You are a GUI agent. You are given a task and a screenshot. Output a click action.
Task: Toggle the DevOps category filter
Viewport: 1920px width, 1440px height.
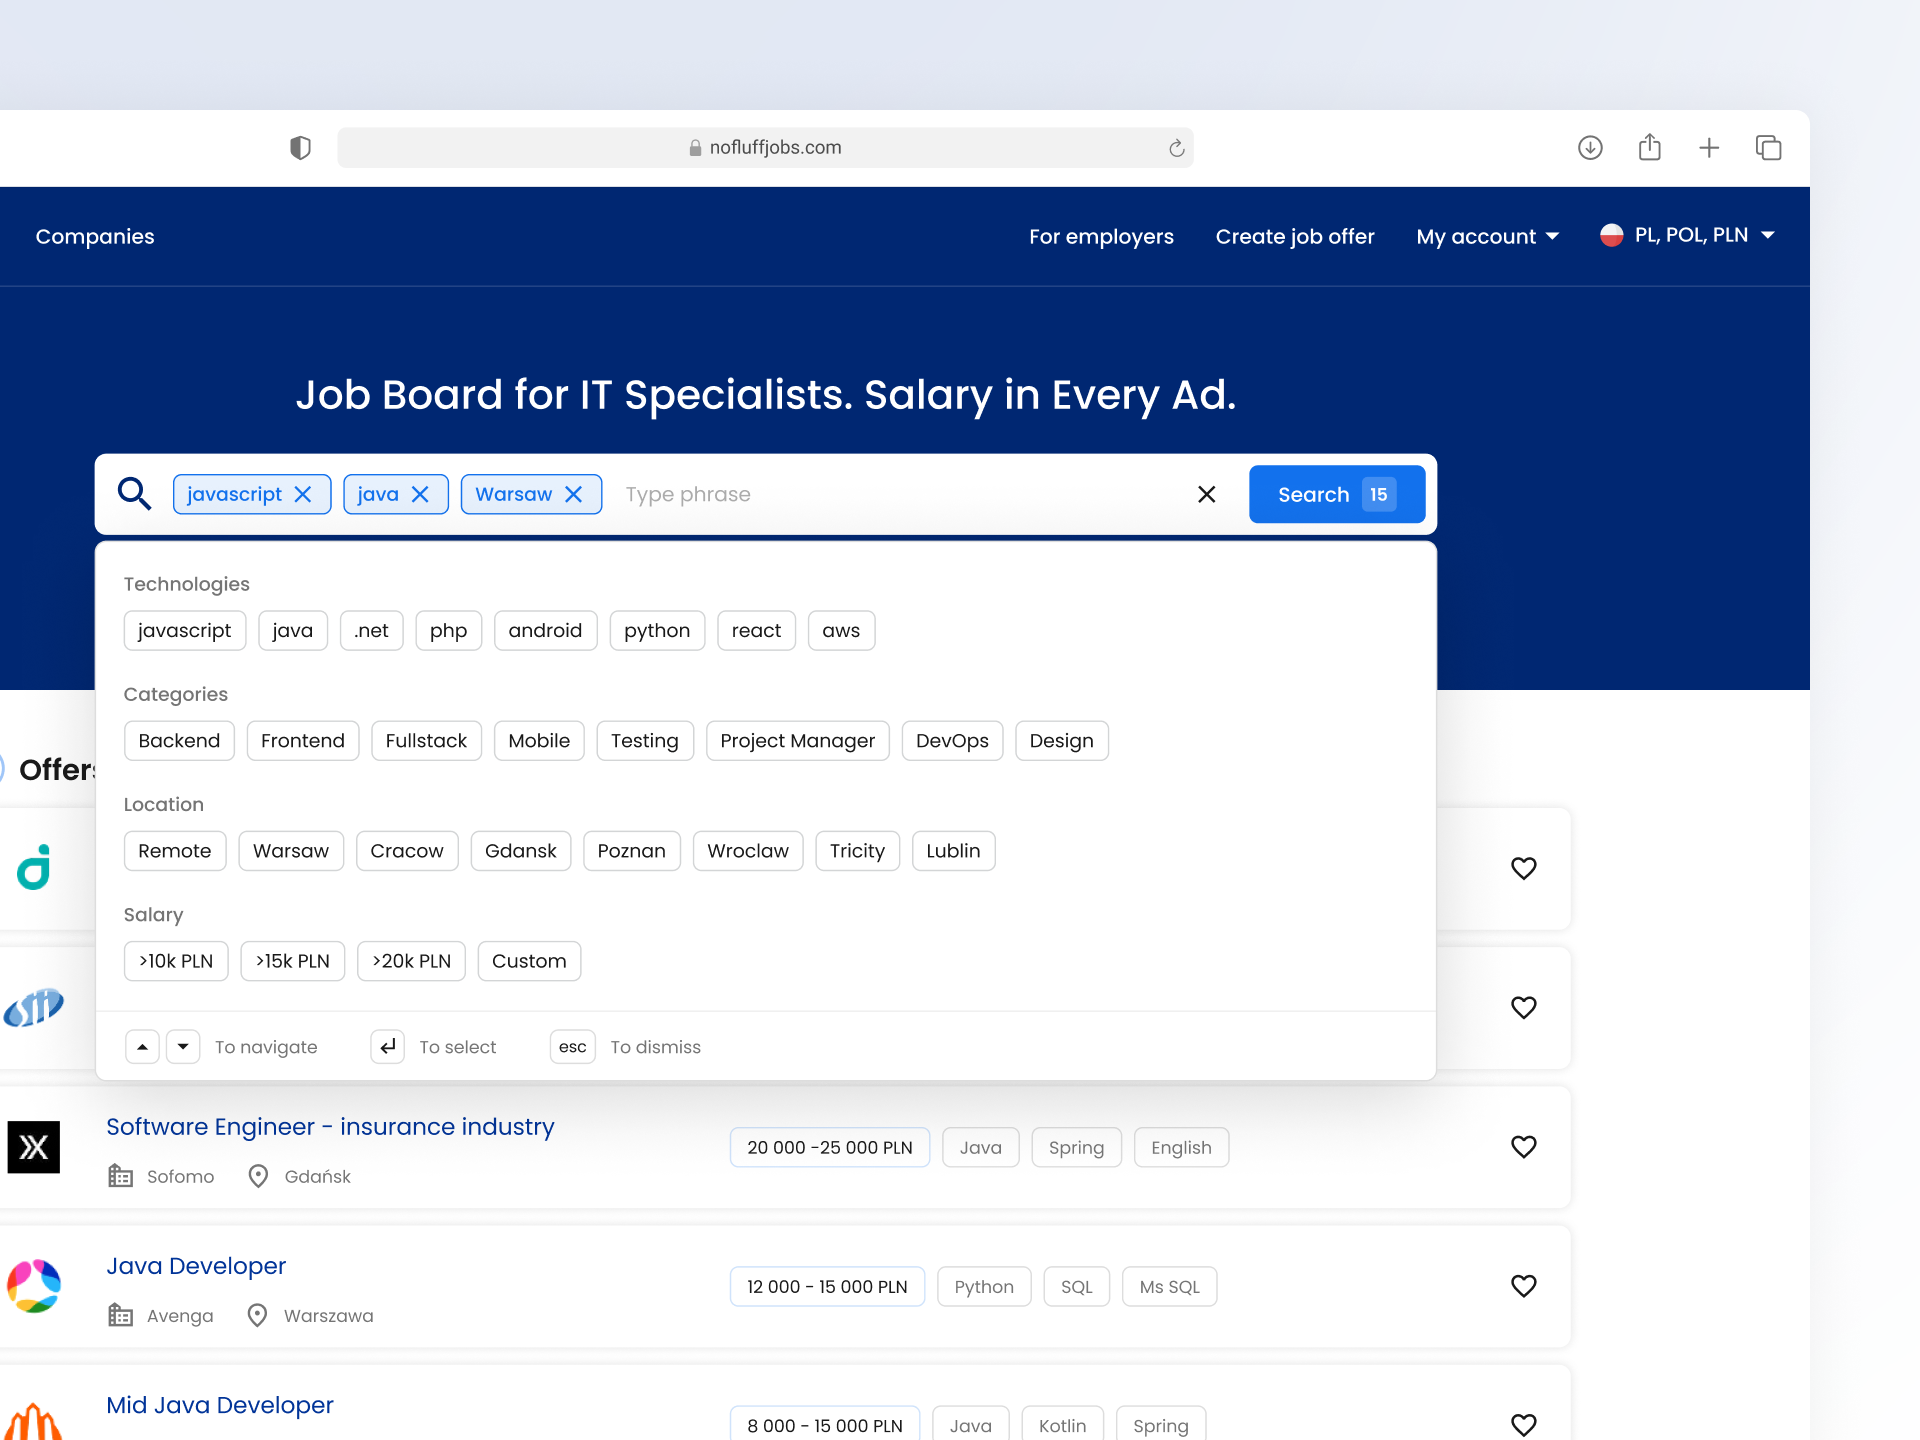point(951,740)
